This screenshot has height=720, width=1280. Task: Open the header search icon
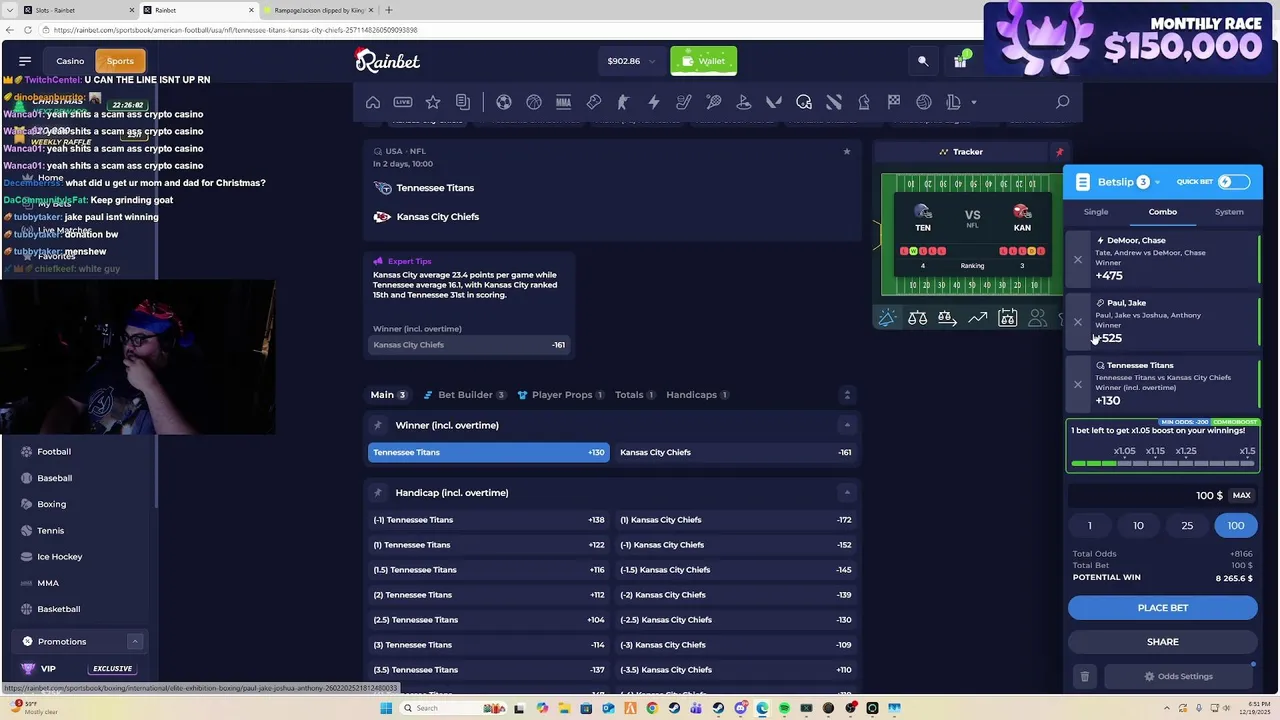coord(923,61)
